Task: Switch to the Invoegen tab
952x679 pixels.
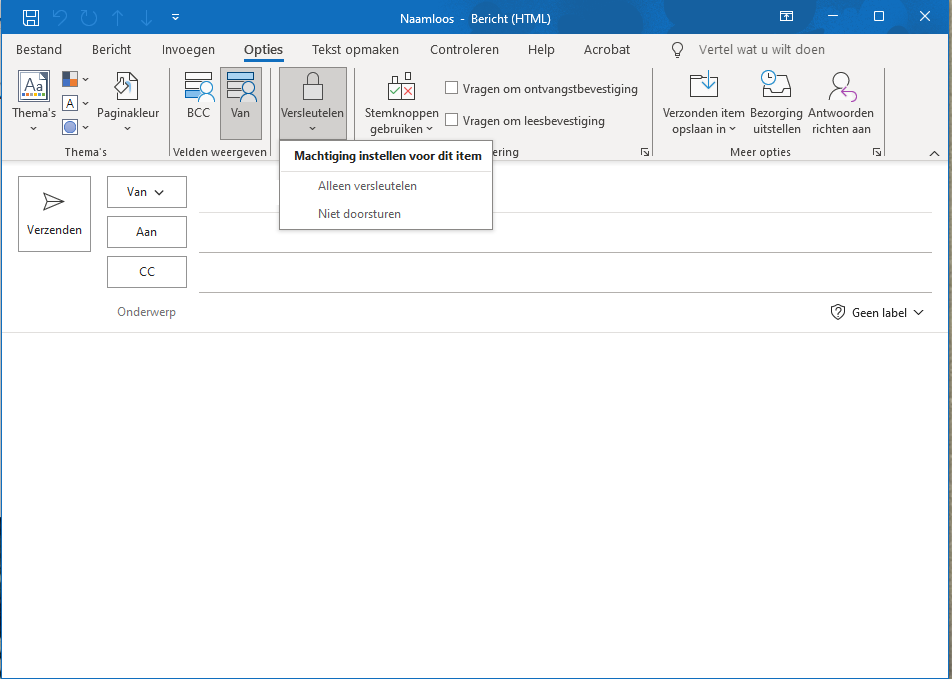Action: [x=188, y=50]
